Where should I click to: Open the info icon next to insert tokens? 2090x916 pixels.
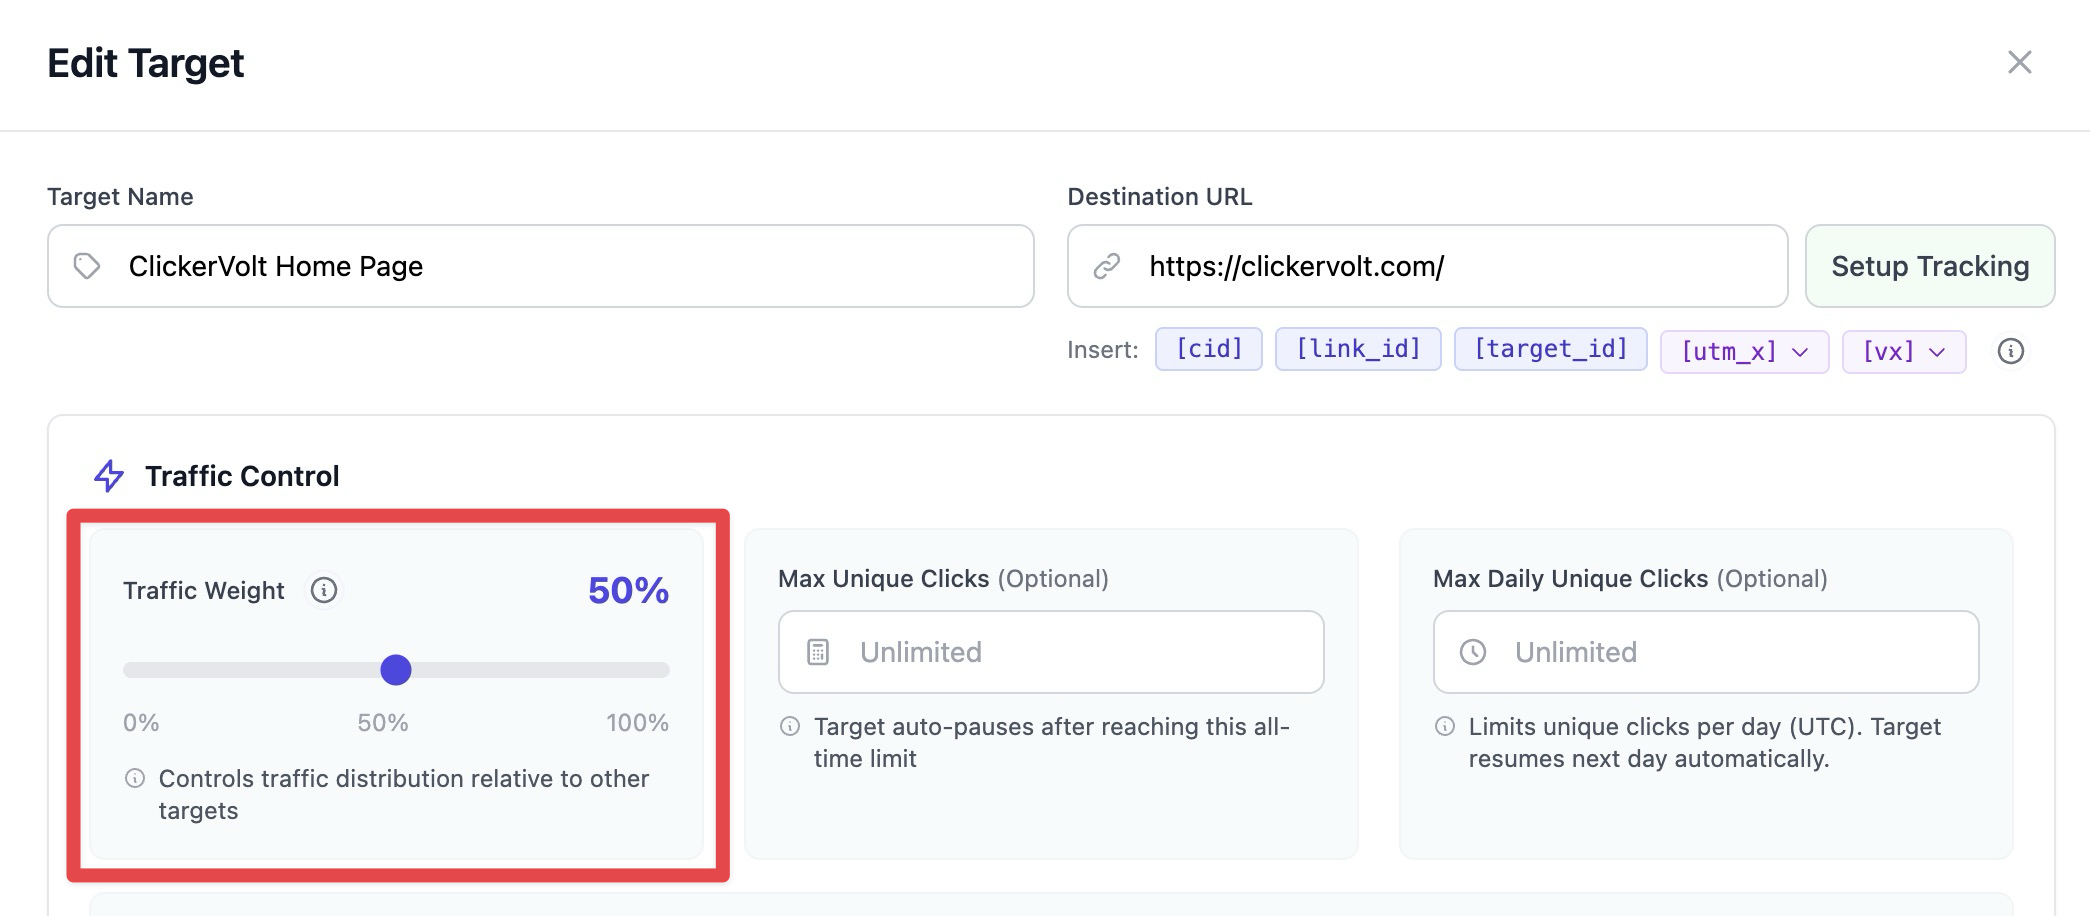(x=2010, y=351)
